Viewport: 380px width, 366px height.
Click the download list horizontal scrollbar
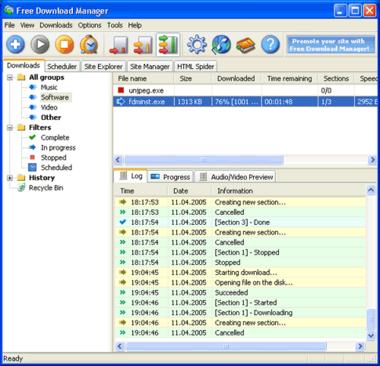245,160
